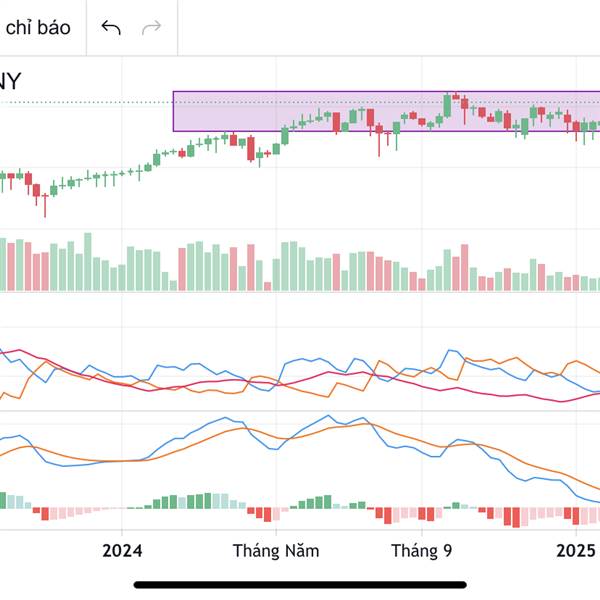The image size is (600, 600).
Task: Click the redo arrow icon
Action: point(152,28)
